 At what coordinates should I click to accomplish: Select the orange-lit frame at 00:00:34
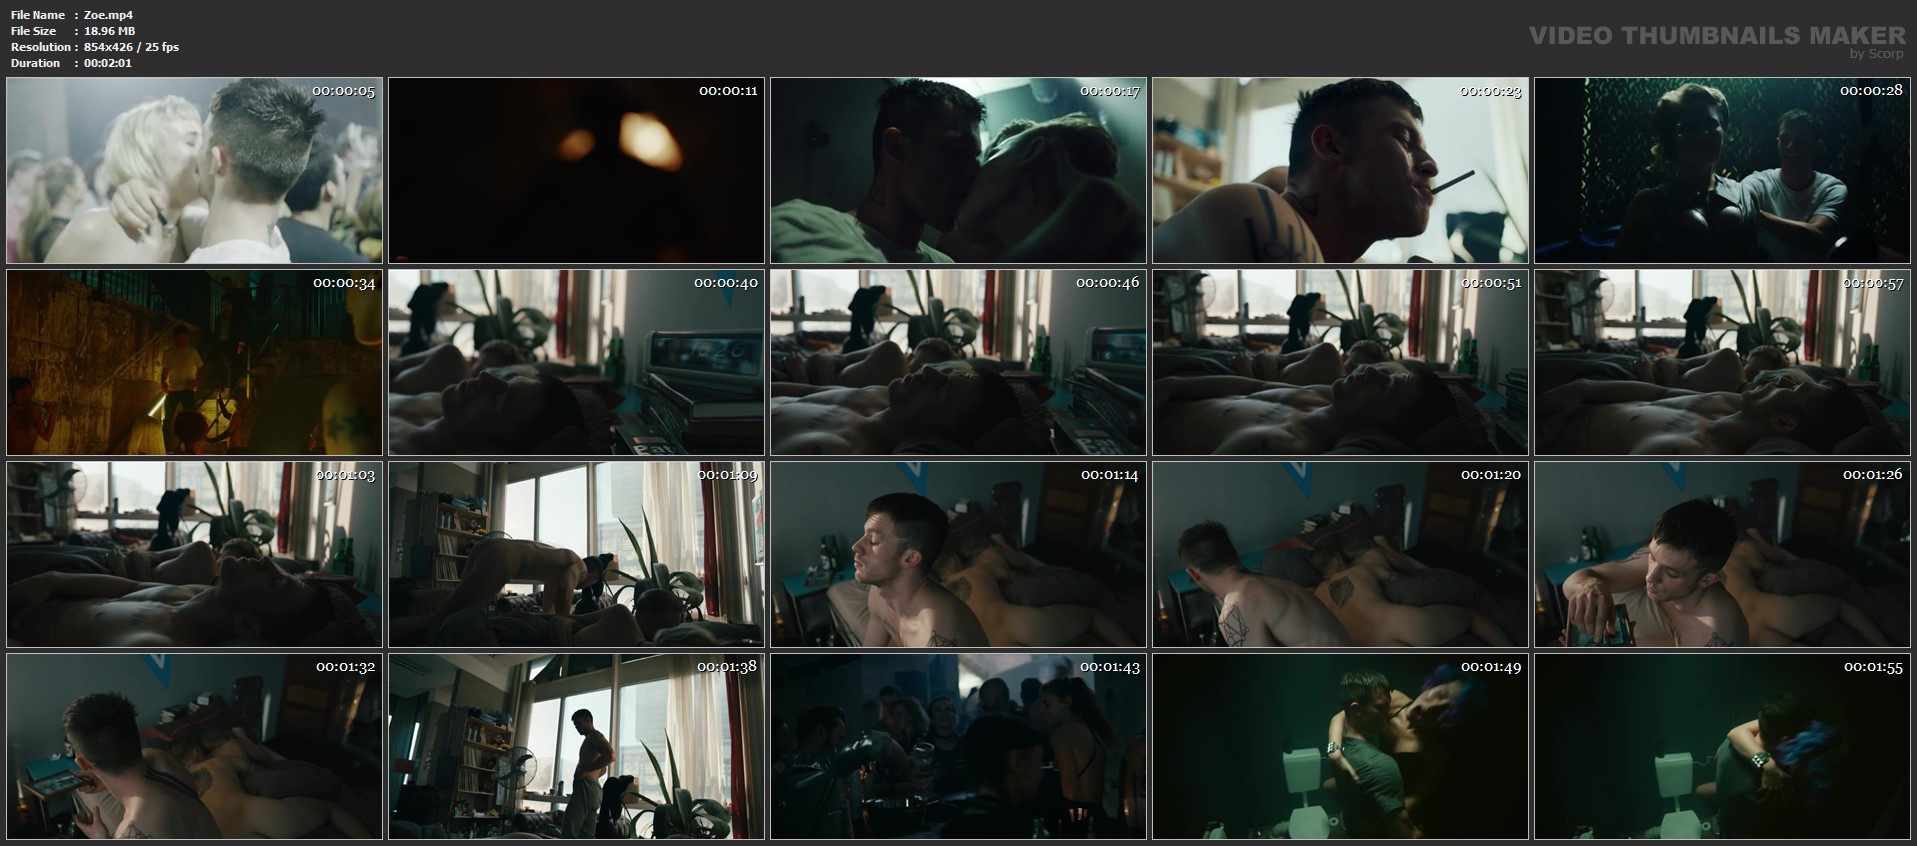(194, 362)
